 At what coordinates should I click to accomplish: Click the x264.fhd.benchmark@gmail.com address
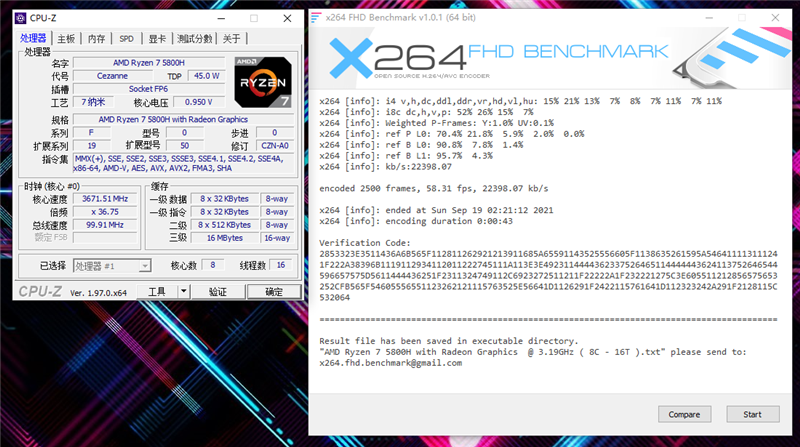391,363
